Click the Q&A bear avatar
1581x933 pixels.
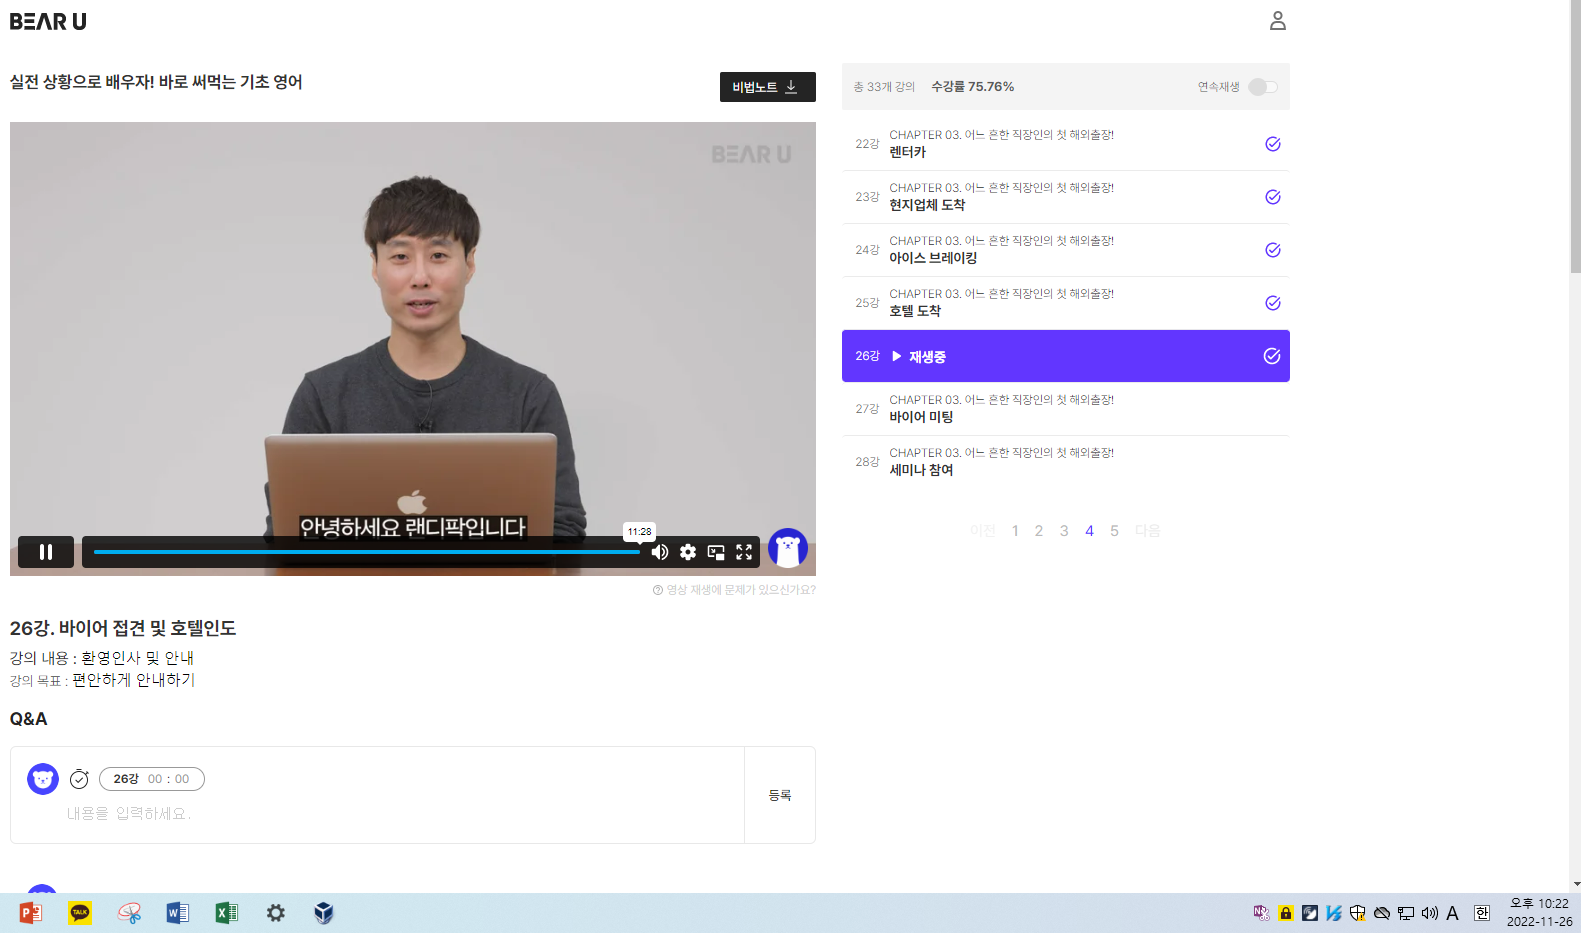(x=43, y=779)
